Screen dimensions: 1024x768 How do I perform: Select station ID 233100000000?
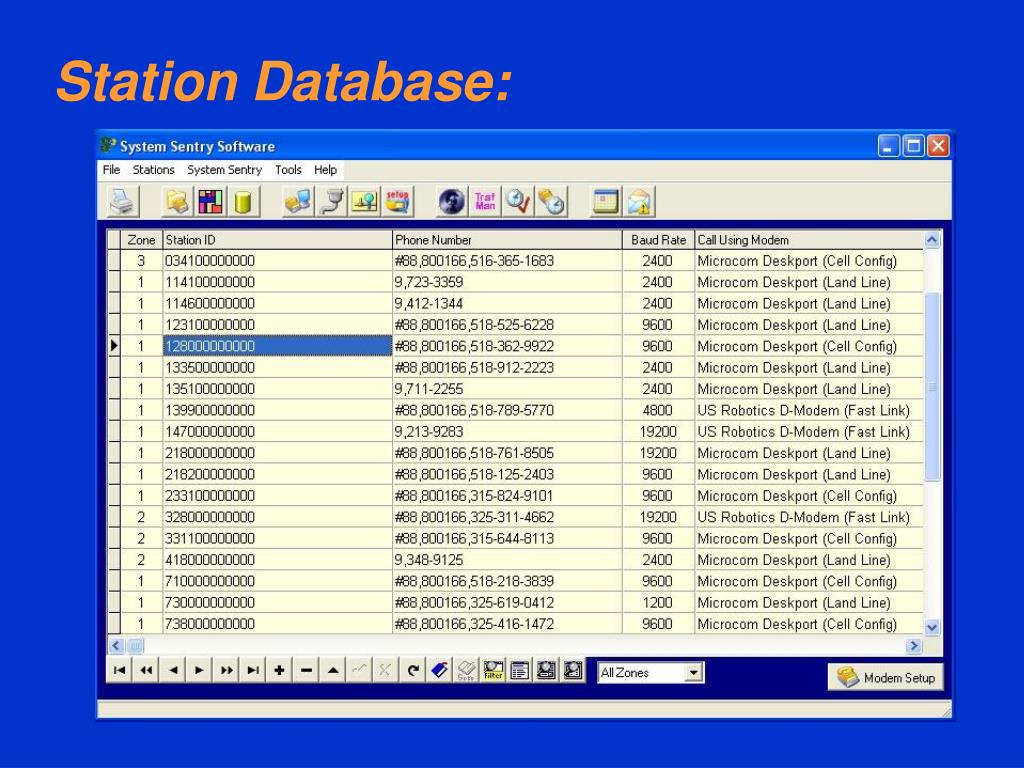(x=277, y=496)
